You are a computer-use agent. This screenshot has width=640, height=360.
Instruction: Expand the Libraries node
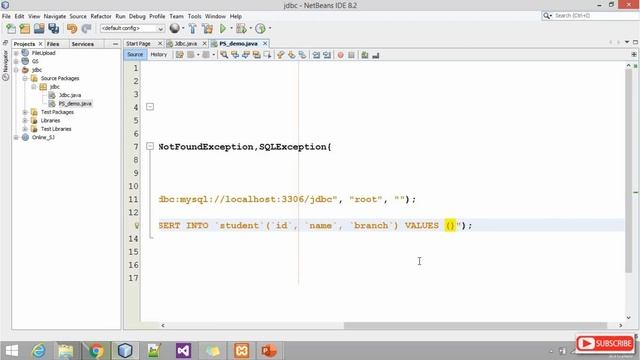25,120
